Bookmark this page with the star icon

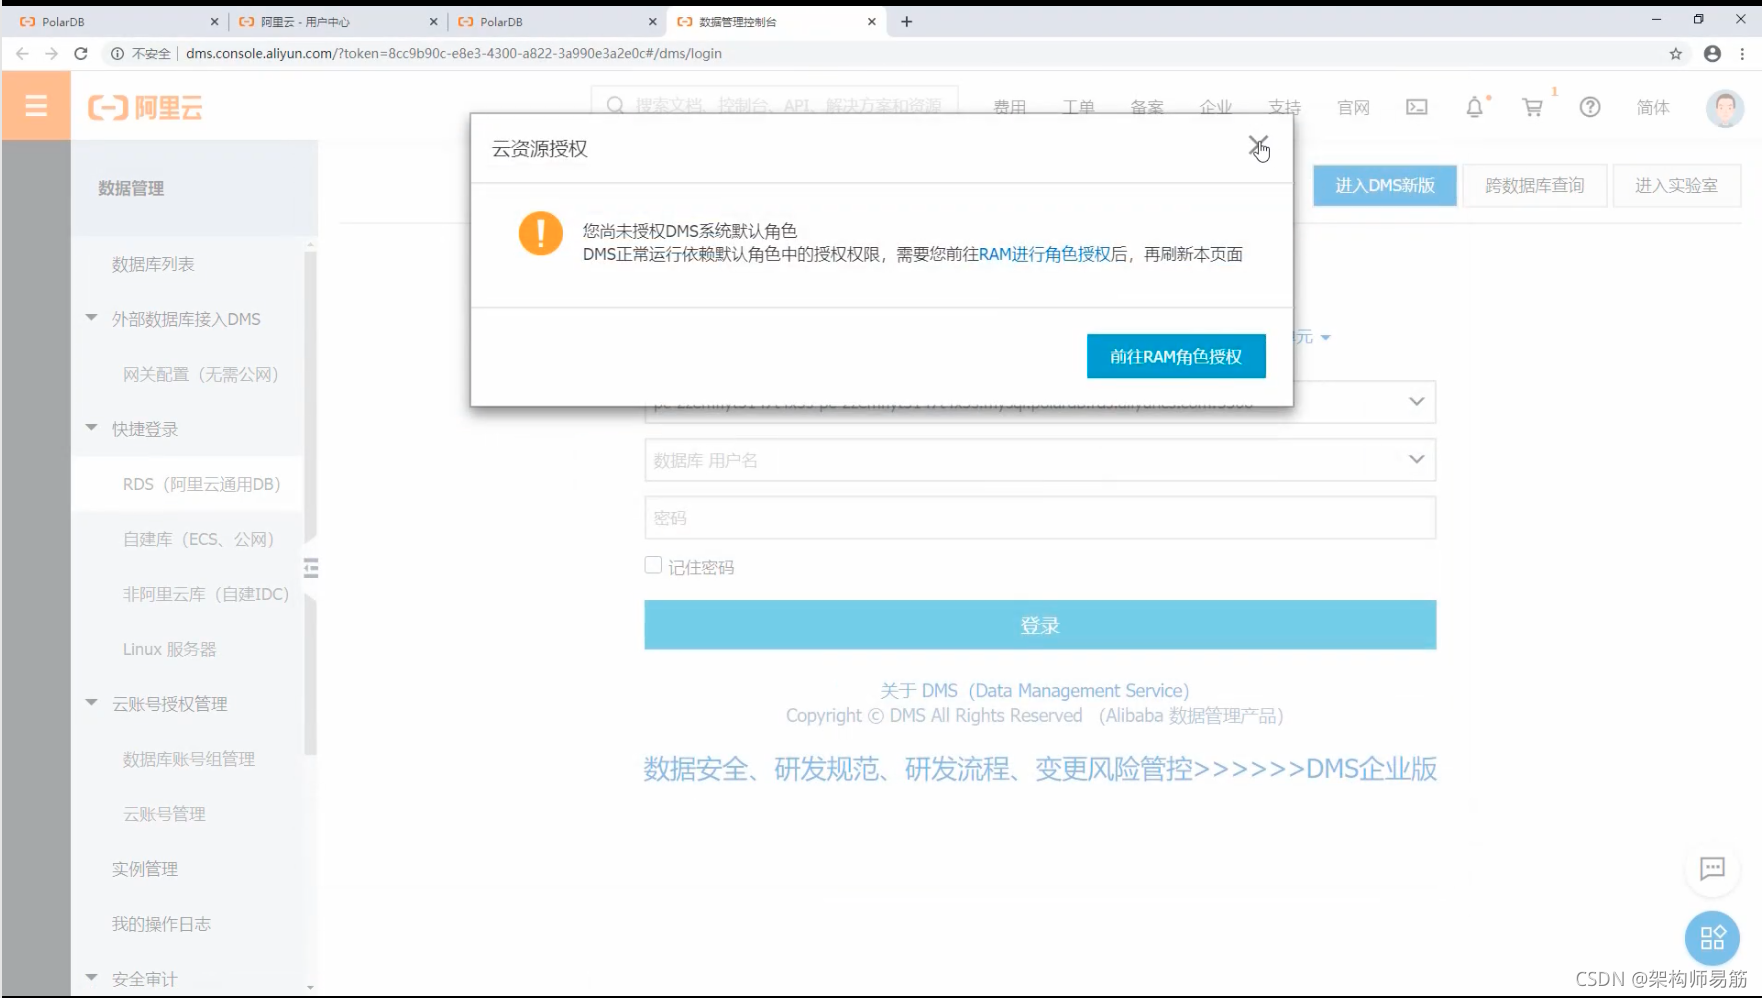point(1676,54)
